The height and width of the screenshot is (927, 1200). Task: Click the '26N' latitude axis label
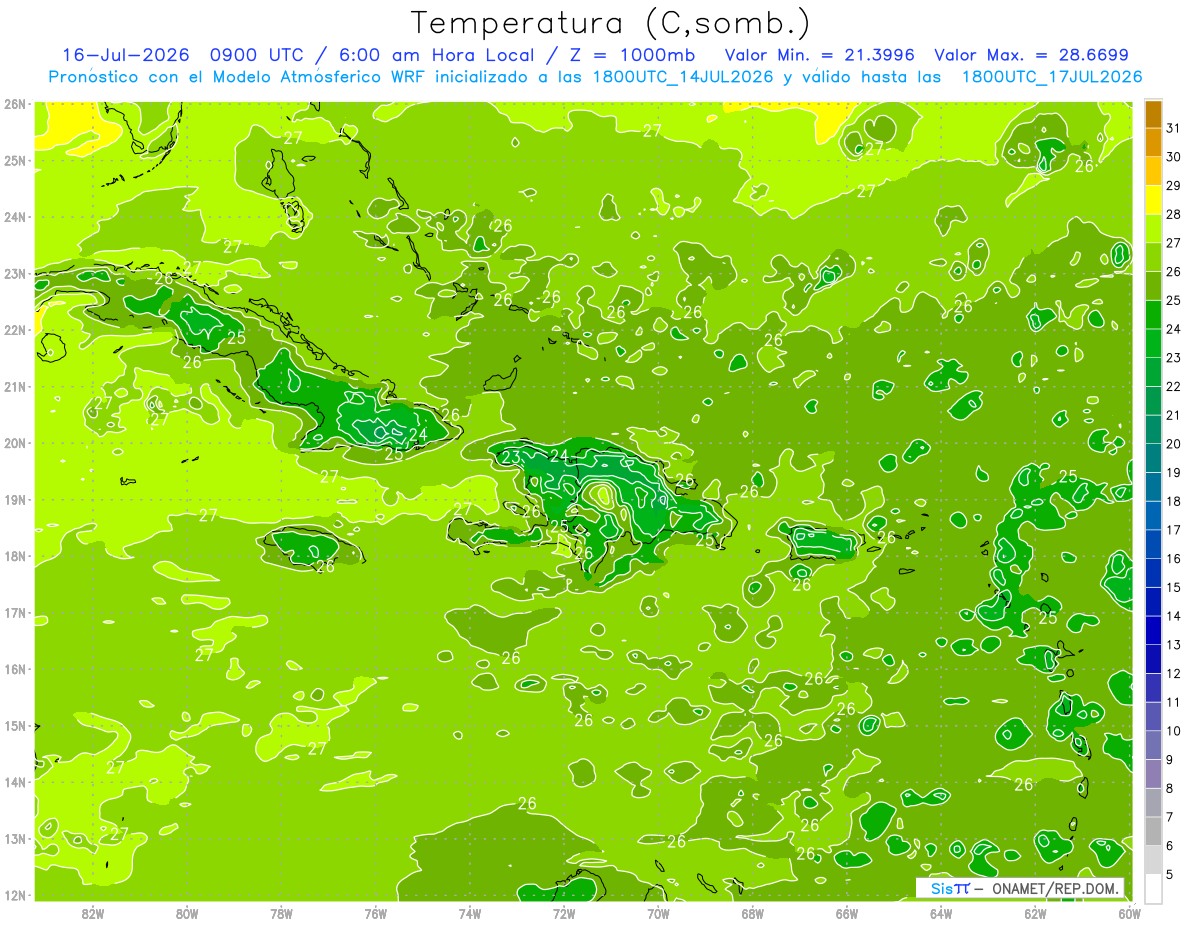point(15,103)
